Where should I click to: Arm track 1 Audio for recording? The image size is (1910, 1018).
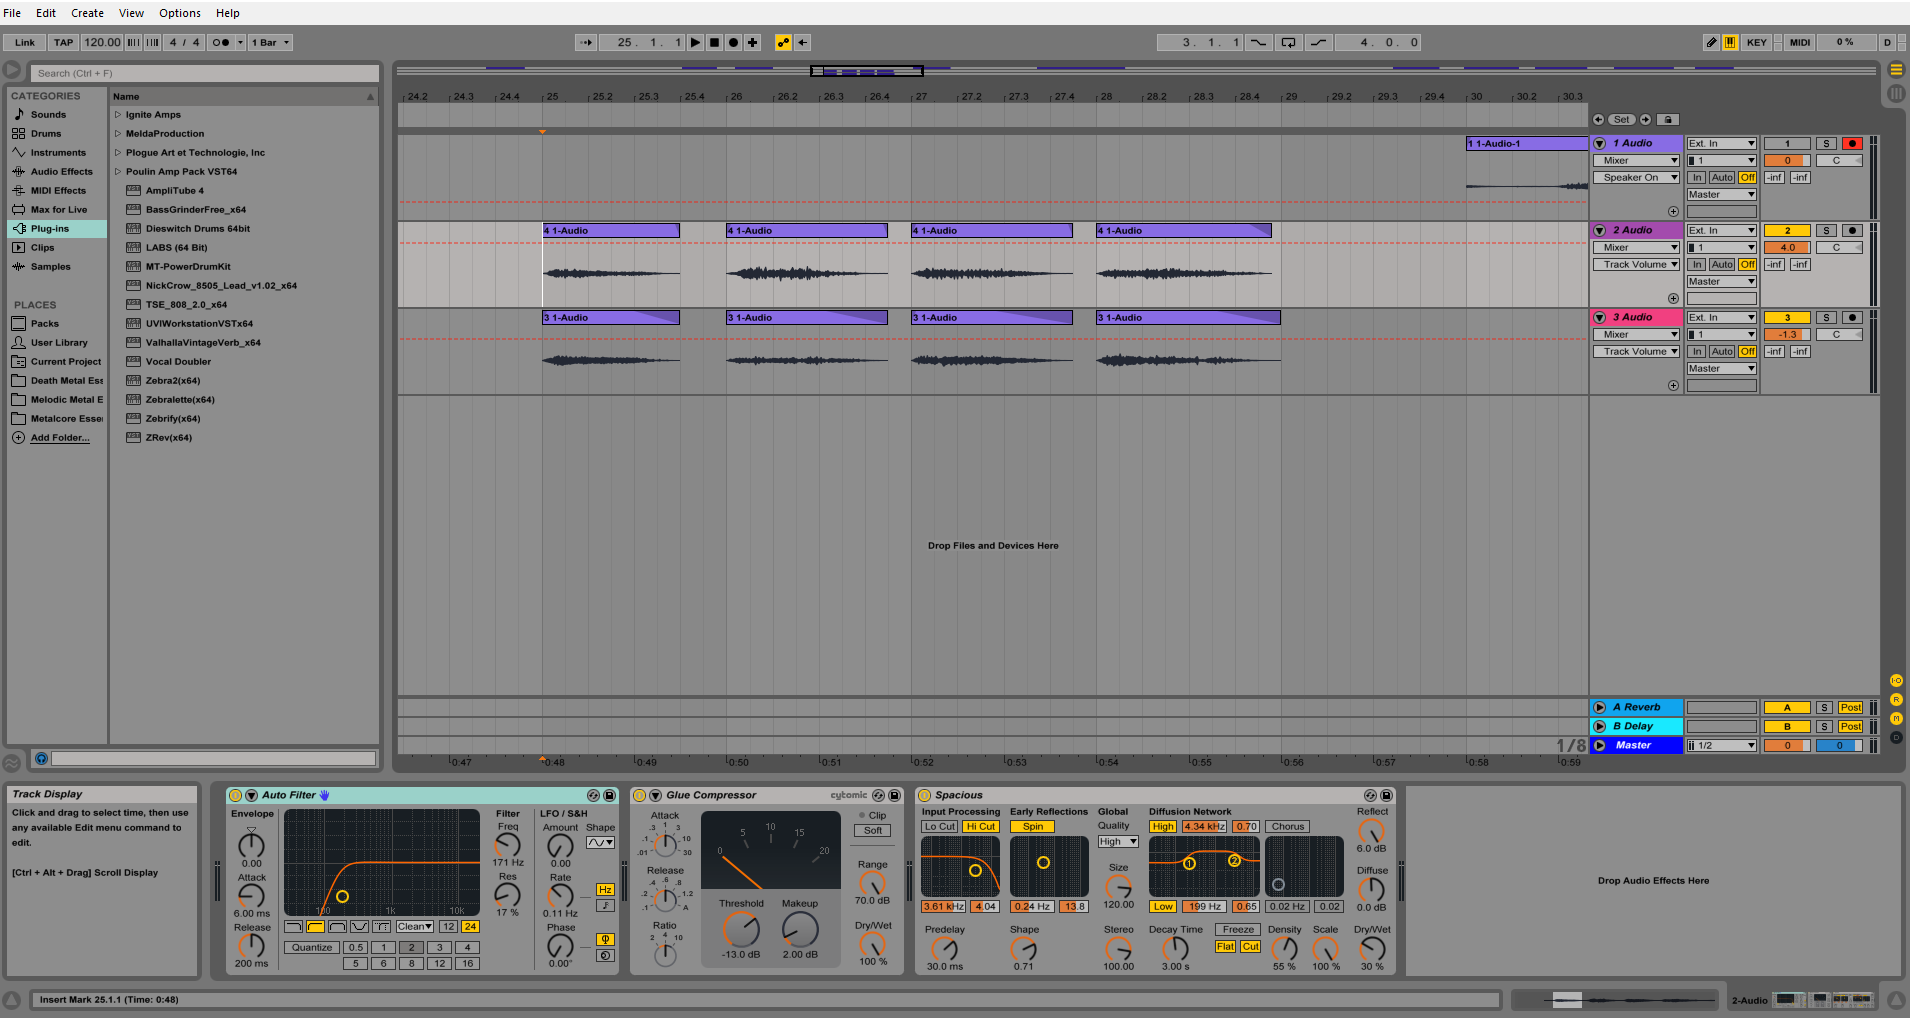(x=1851, y=144)
